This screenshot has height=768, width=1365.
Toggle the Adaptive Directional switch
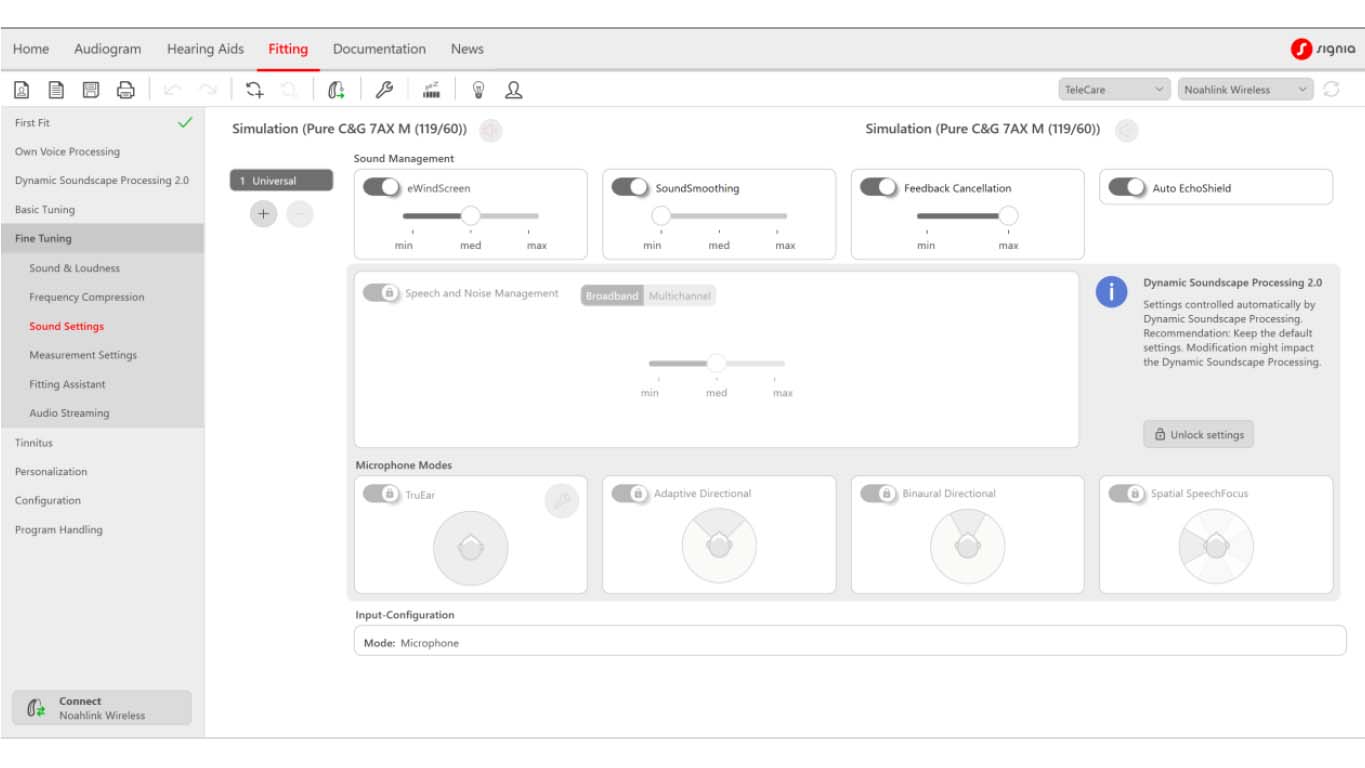tap(630, 494)
